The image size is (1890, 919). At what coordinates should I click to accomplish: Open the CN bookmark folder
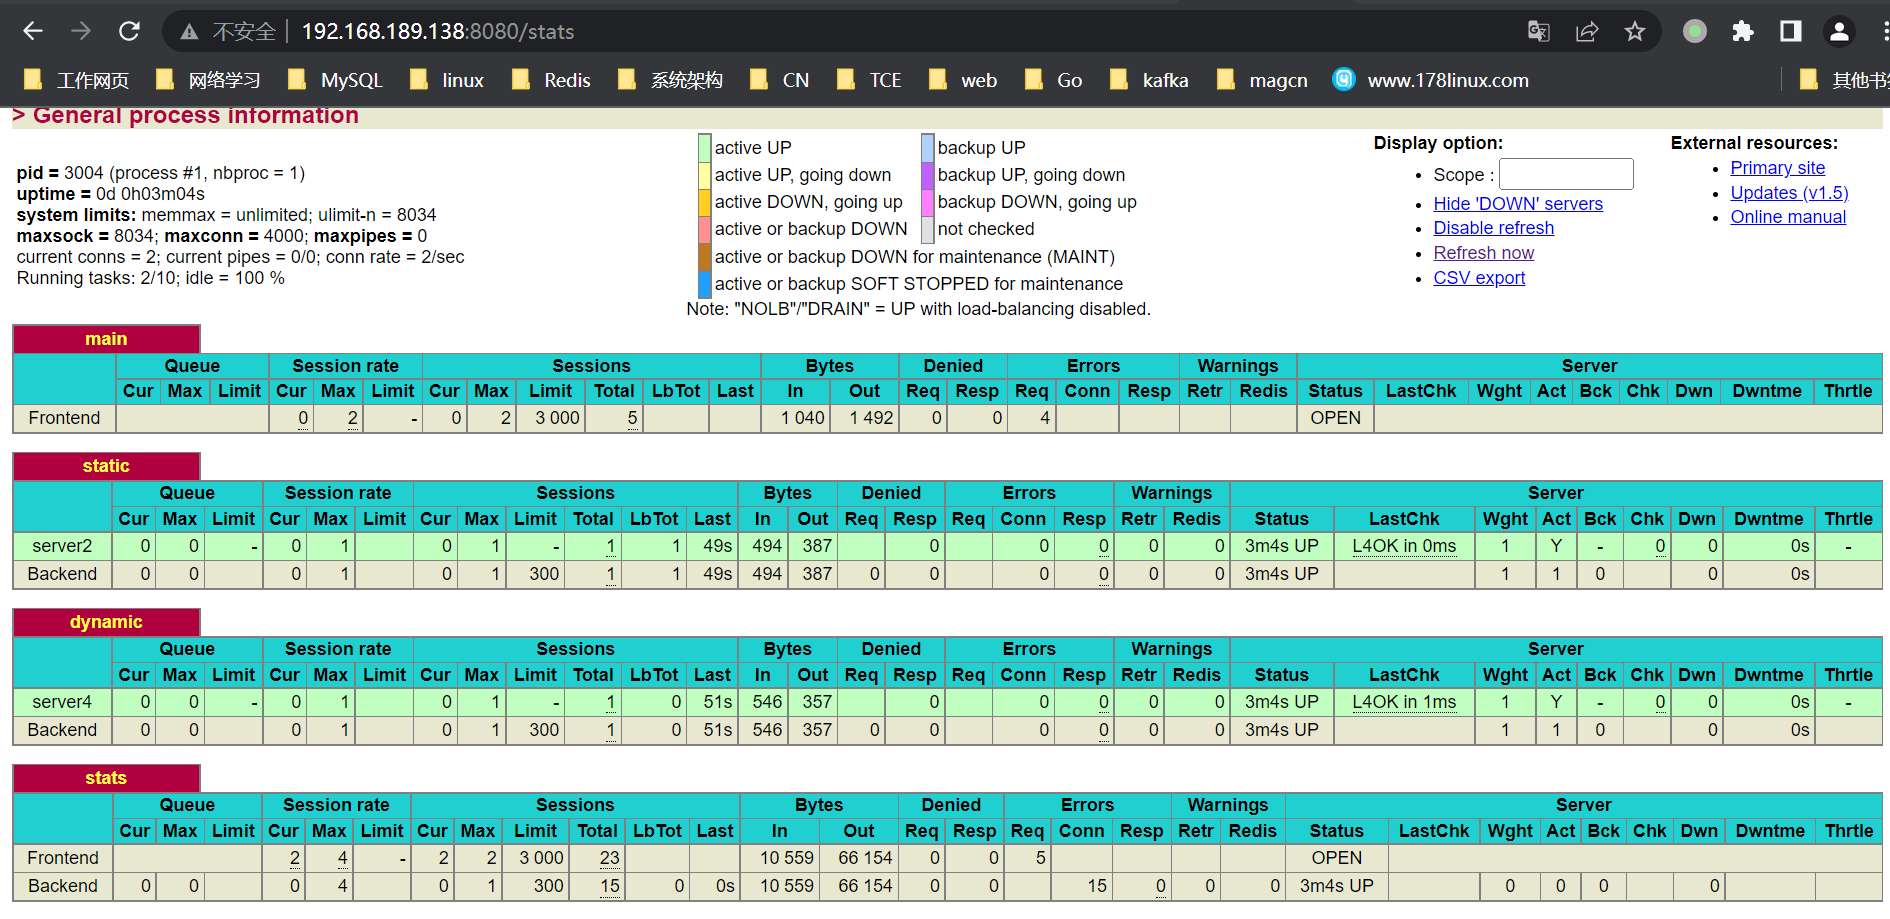pyautogui.click(x=780, y=80)
